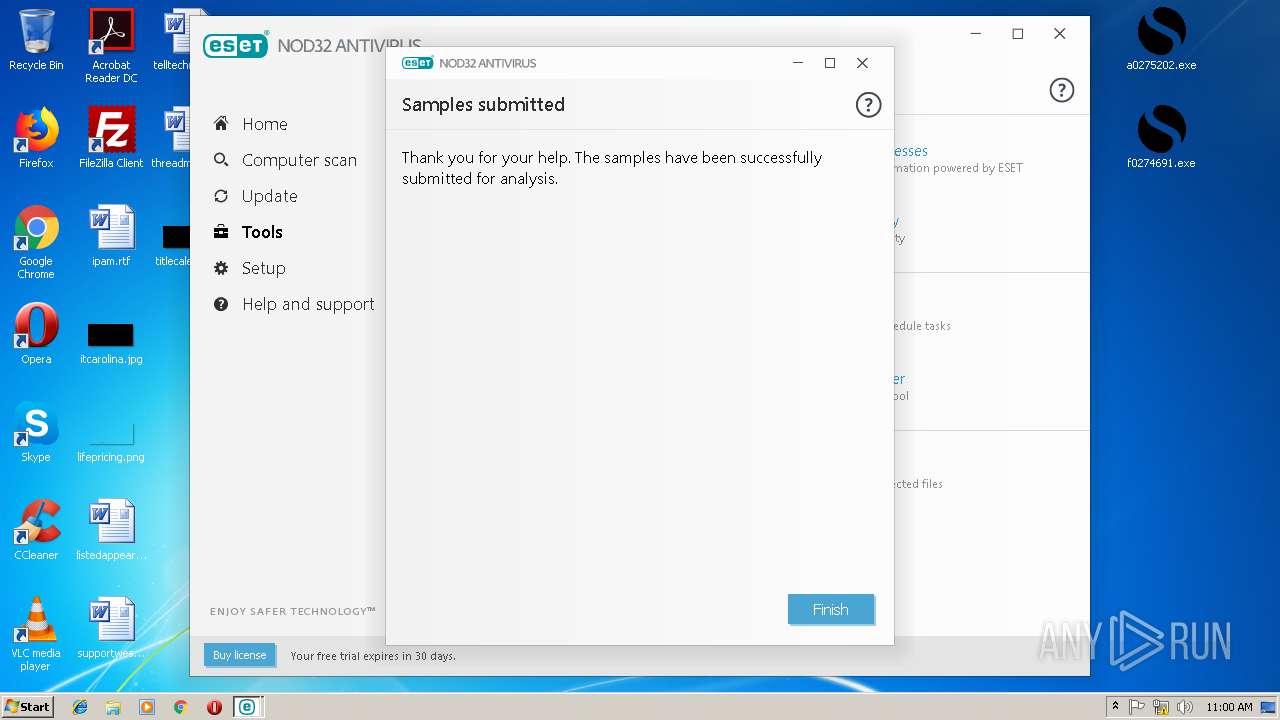
Task: Close the main ESET NOD32 window
Action: pos(1060,34)
